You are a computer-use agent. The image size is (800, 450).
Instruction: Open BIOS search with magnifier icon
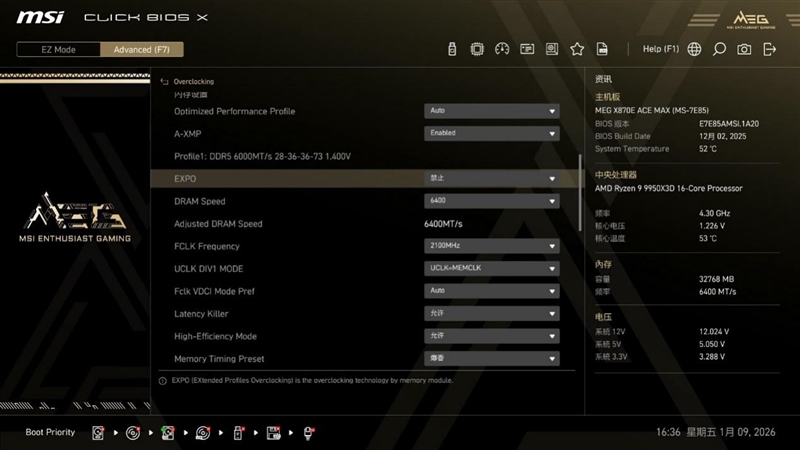pyautogui.click(x=719, y=49)
